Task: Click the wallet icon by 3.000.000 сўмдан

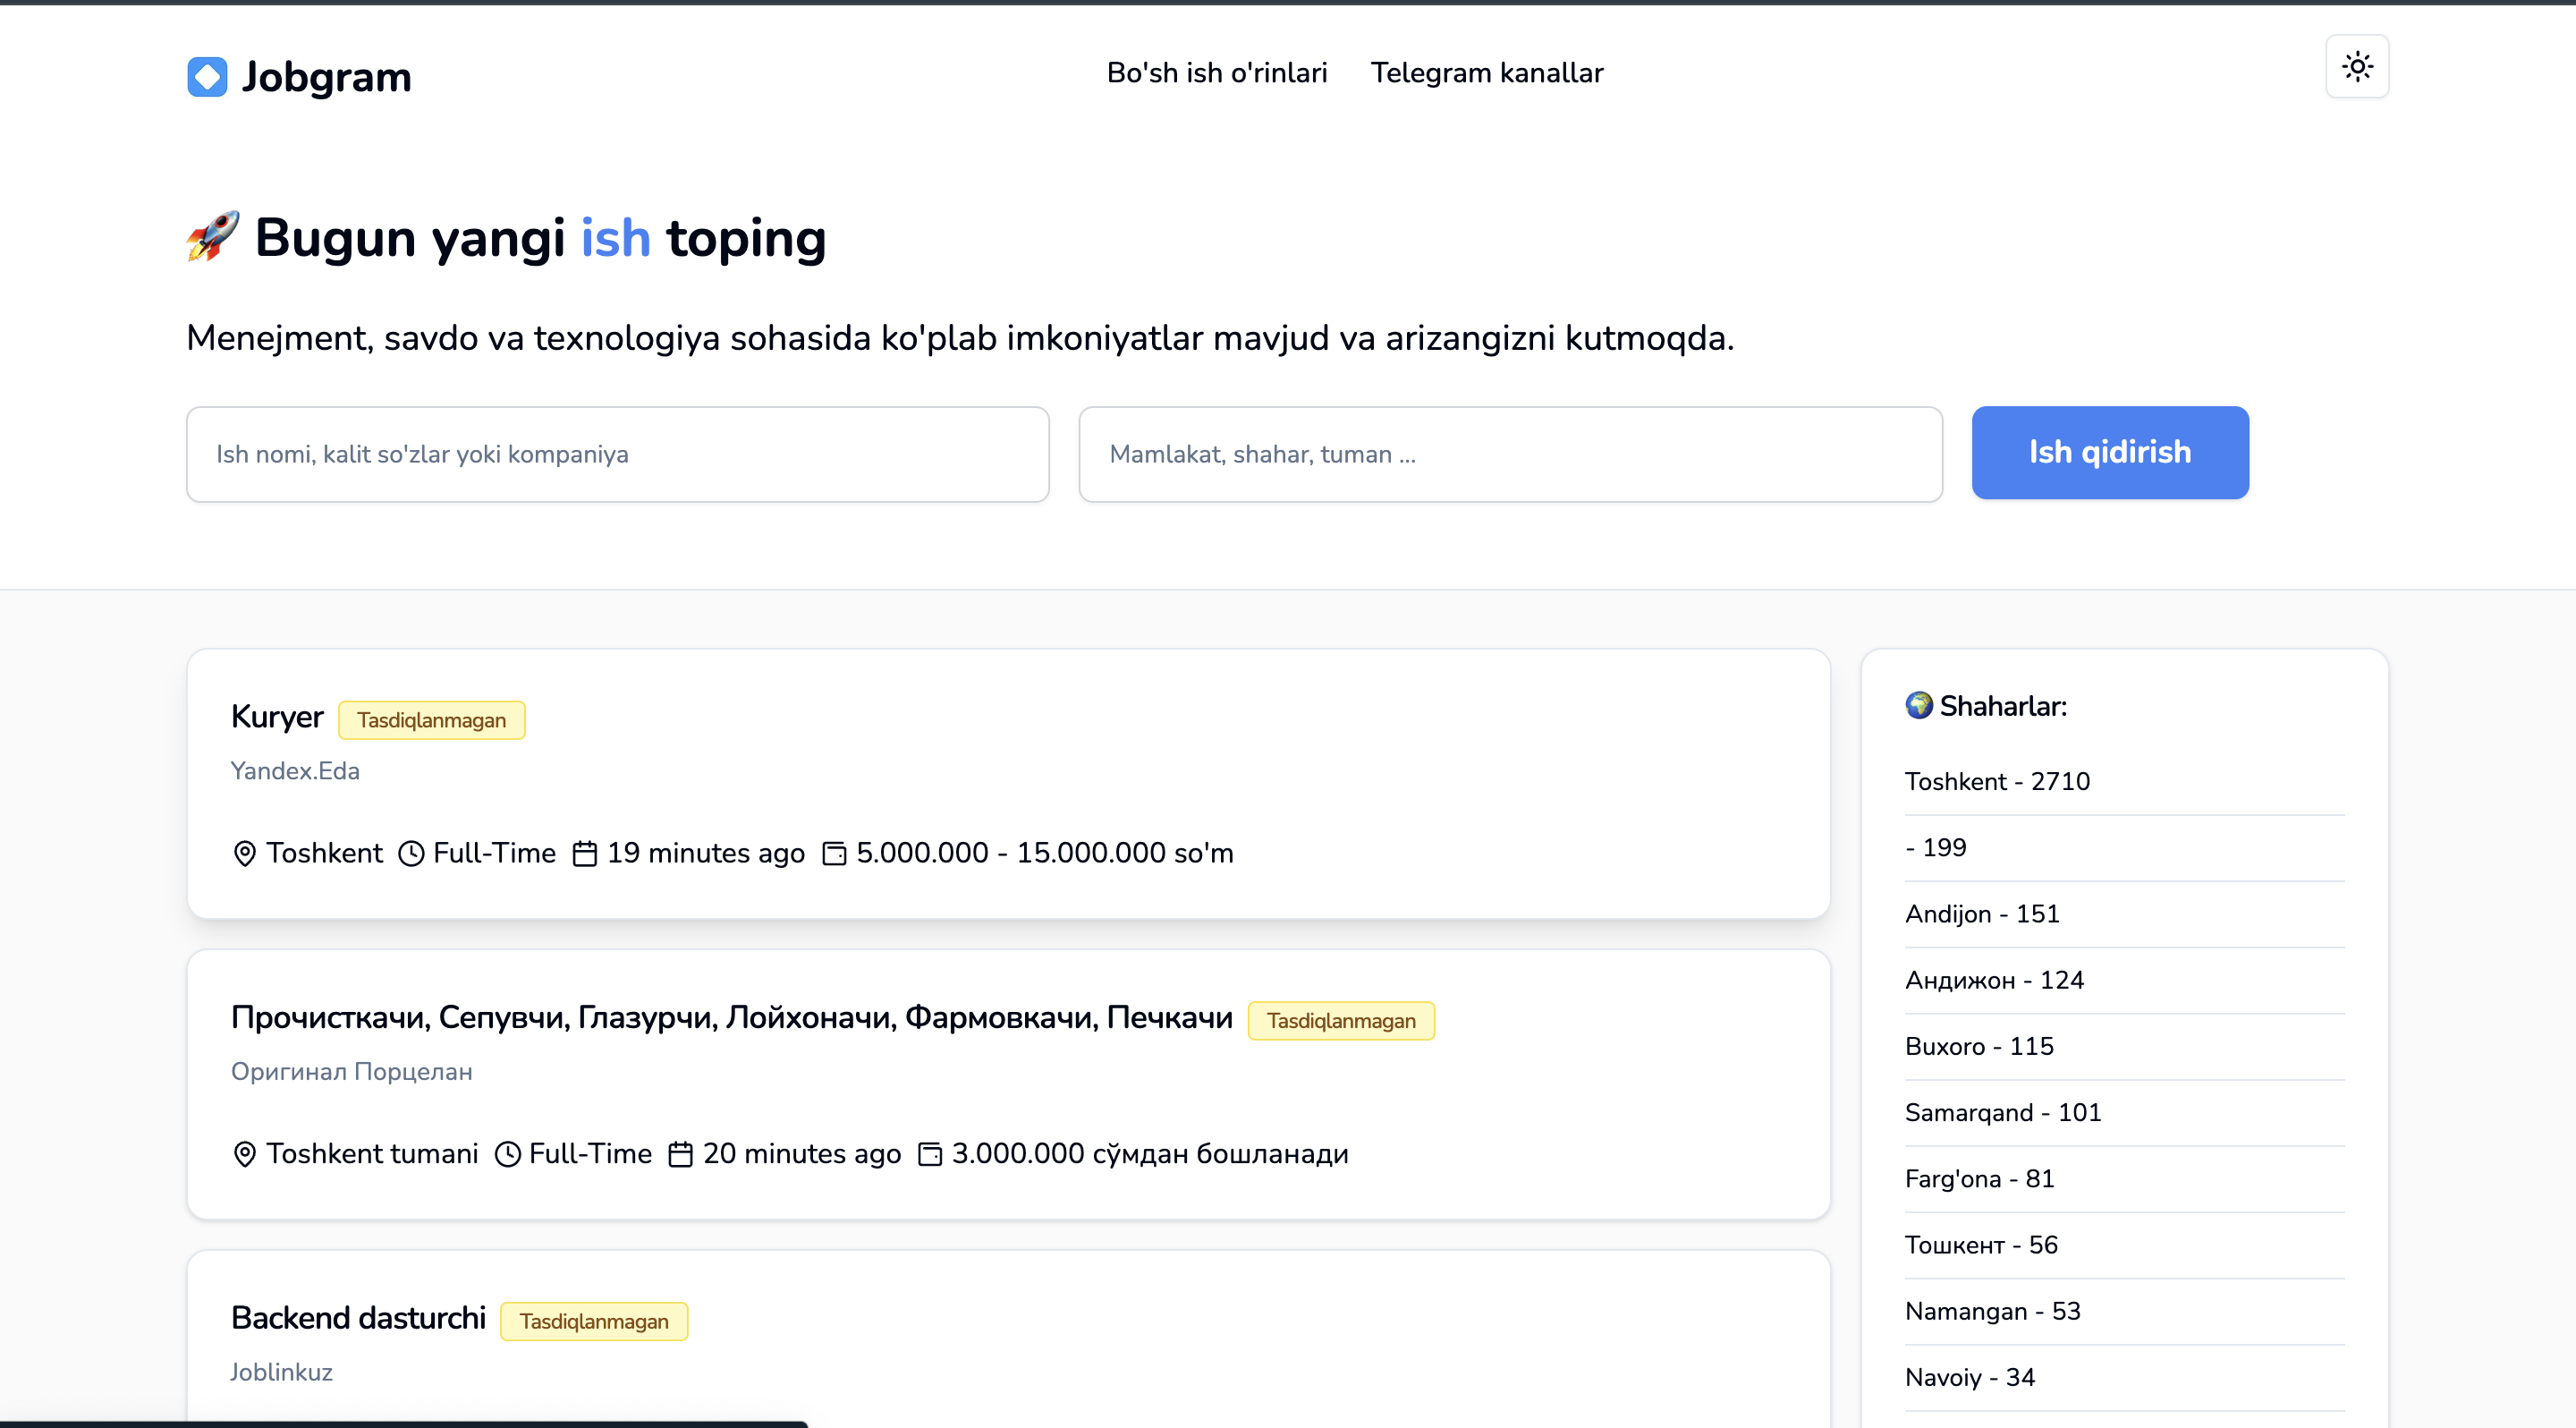Action: tap(930, 1155)
